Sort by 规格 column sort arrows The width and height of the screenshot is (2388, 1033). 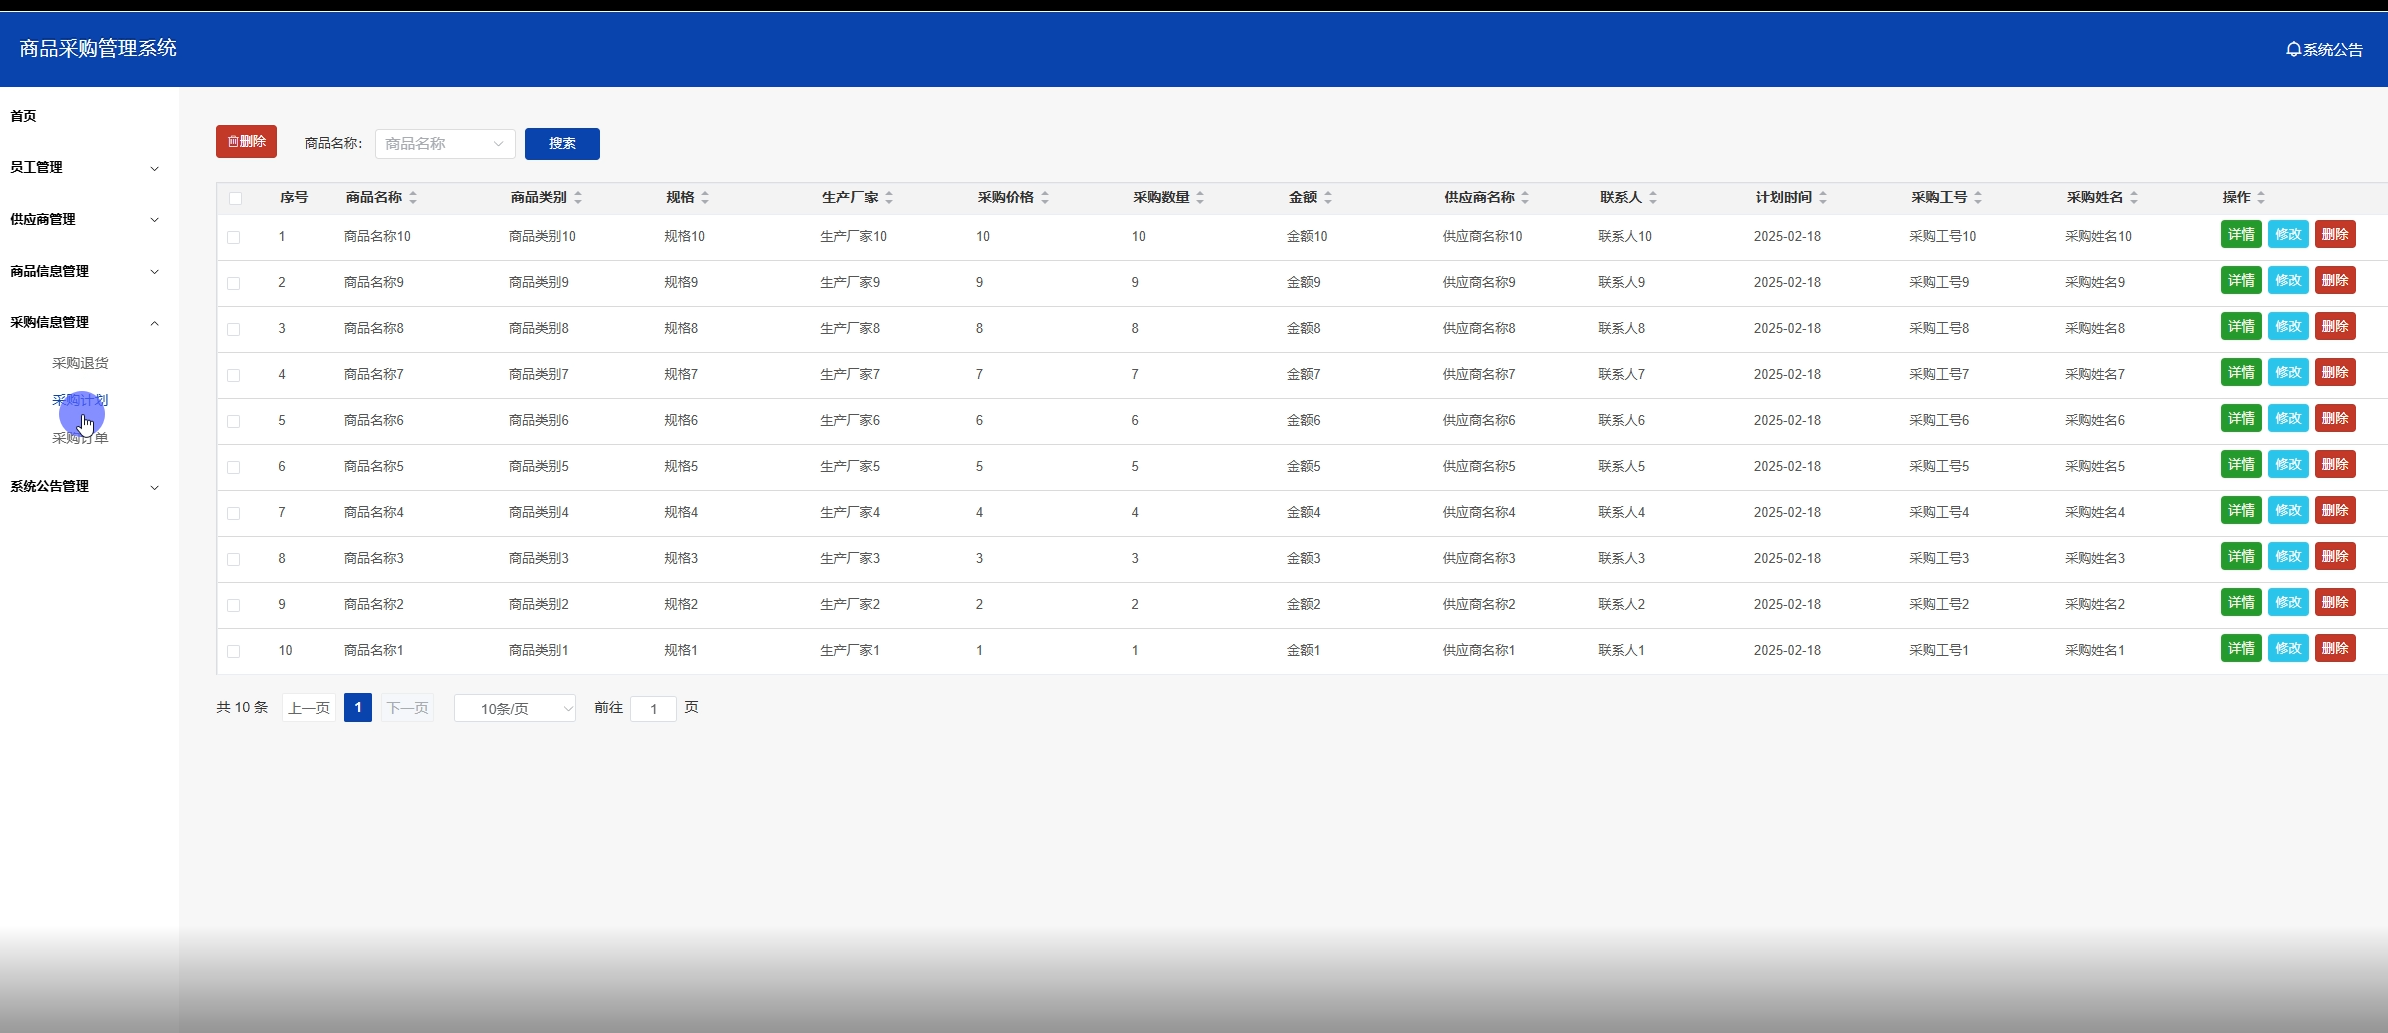[705, 198]
